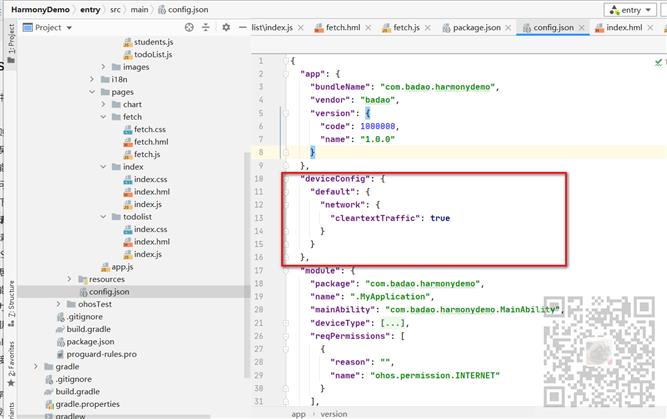Expand the images folder
Screen dimensions: 667x419
[103, 67]
